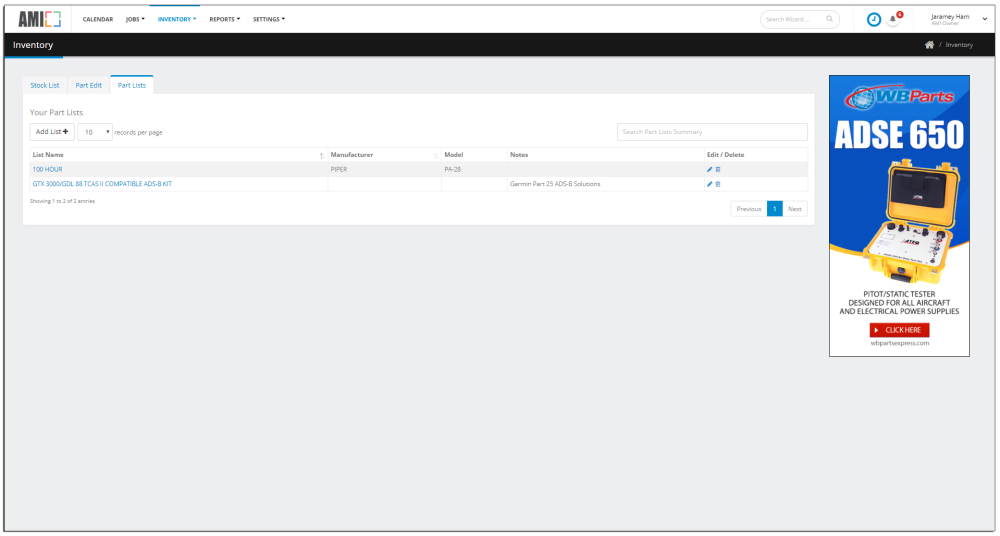This screenshot has height=536, width=1000.
Task: Edit the GTX 3000/GDL 88 list
Action: (710, 184)
